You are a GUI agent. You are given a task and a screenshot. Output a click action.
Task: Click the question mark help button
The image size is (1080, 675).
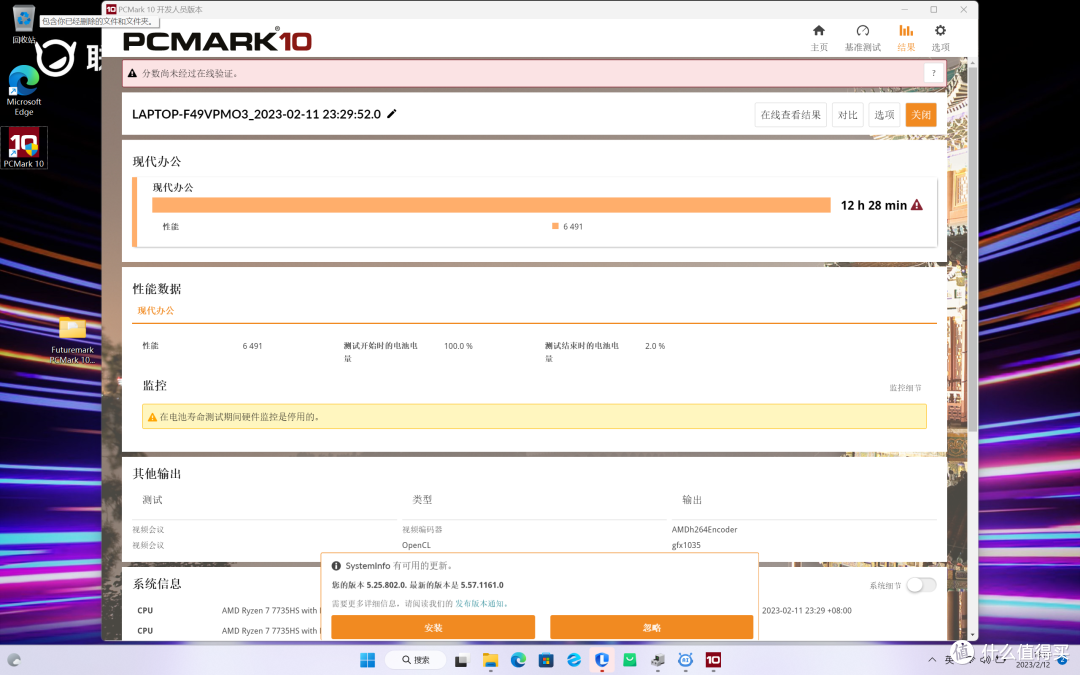[932, 73]
